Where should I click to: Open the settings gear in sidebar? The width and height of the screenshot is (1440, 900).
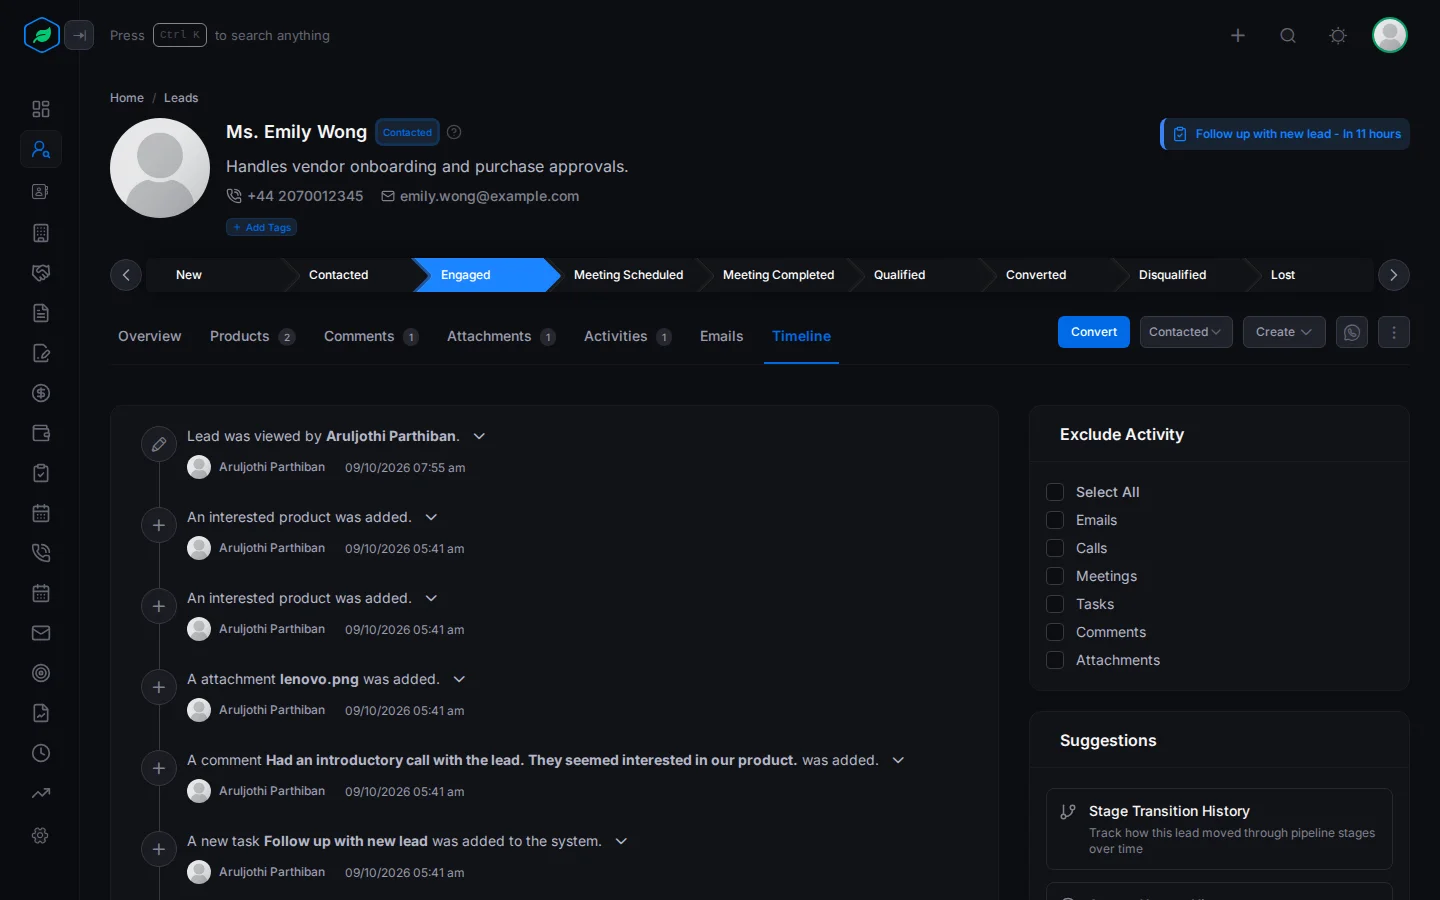pos(41,835)
